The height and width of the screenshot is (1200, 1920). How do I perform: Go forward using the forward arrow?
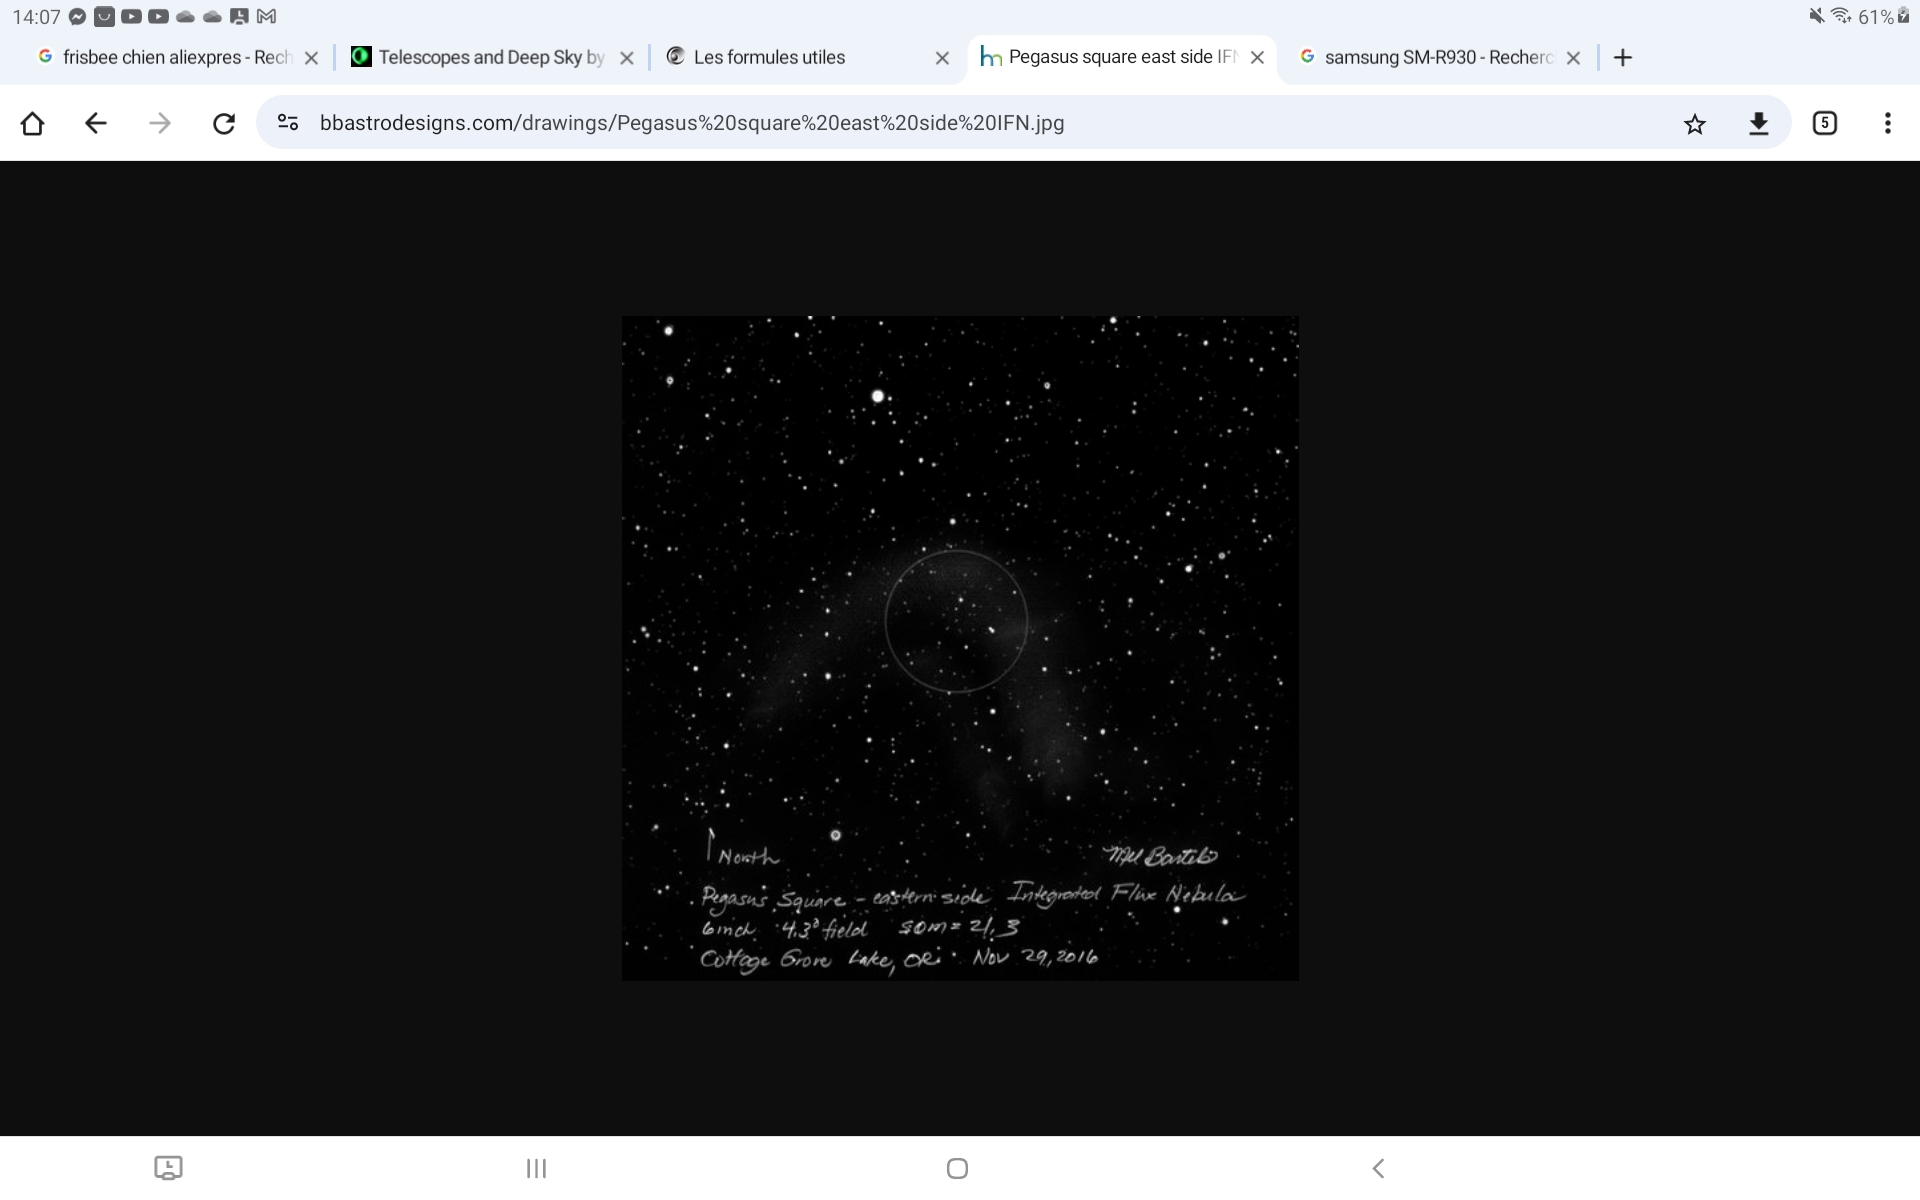pos(160,123)
